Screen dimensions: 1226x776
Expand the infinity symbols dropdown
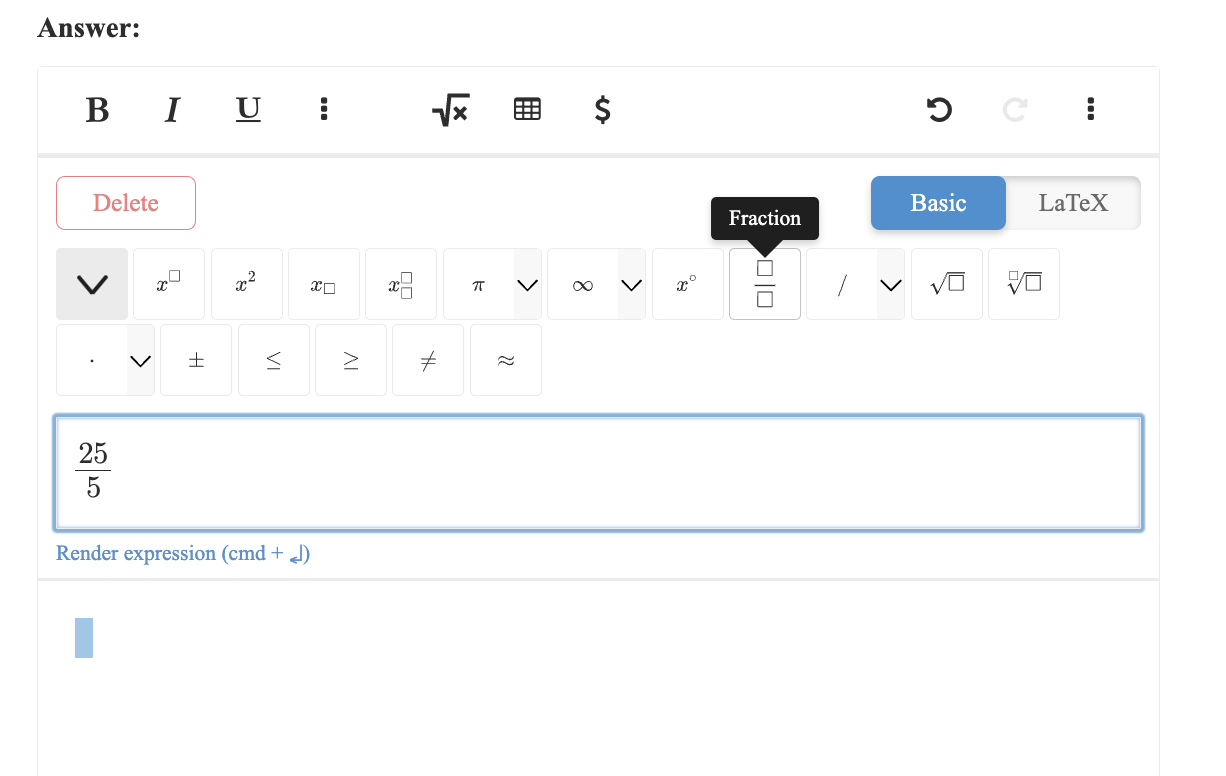631,285
